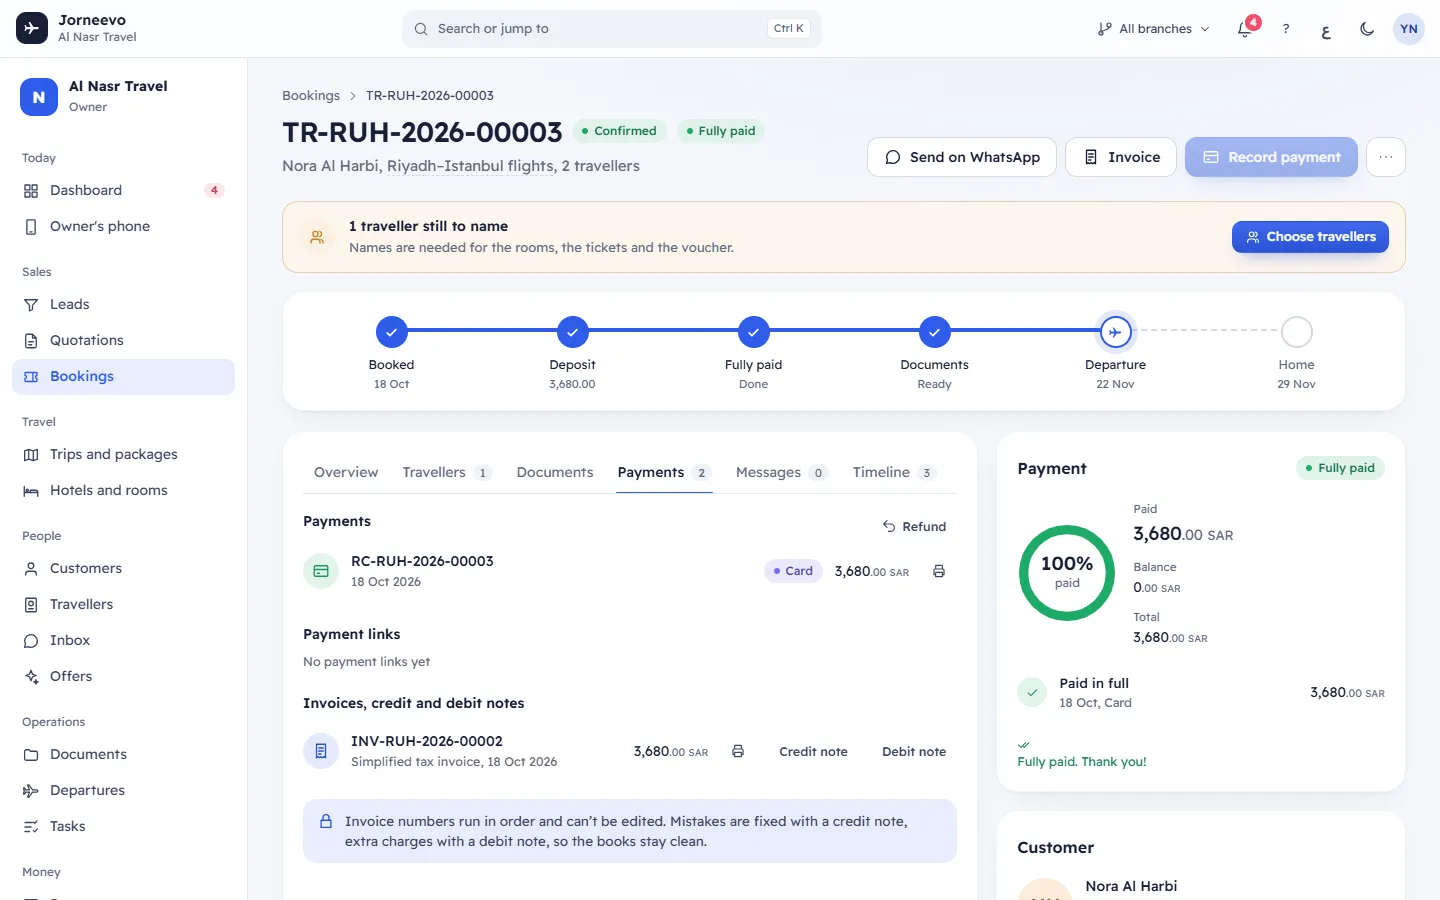
Task: Click the invoice document icon for INV-RUH-2026-00002
Action: pos(321,751)
